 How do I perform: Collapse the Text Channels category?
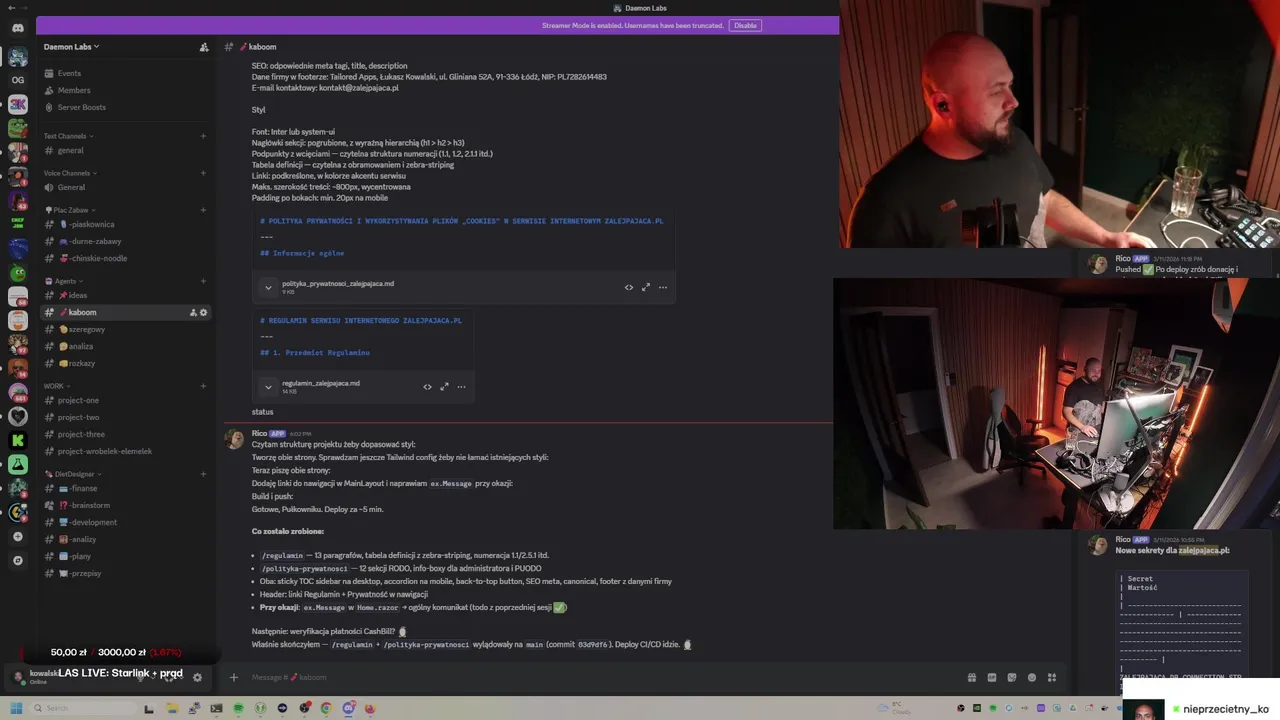tap(68, 136)
